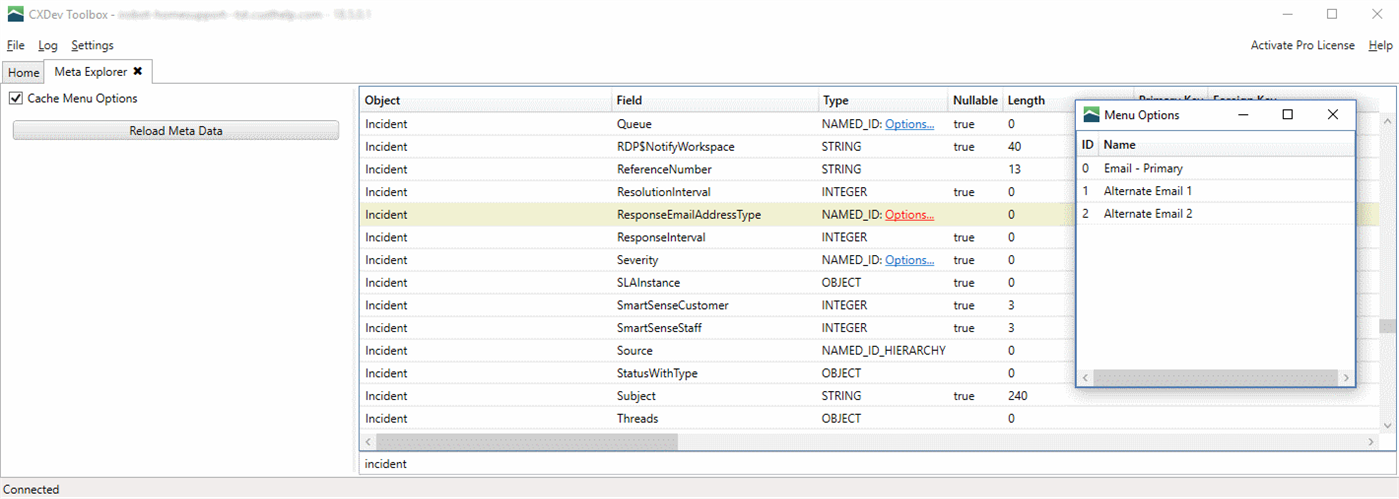This screenshot has width=1399, height=499.
Task: Click right arrow of Menu Options scrollbar
Action: (x=1346, y=378)
